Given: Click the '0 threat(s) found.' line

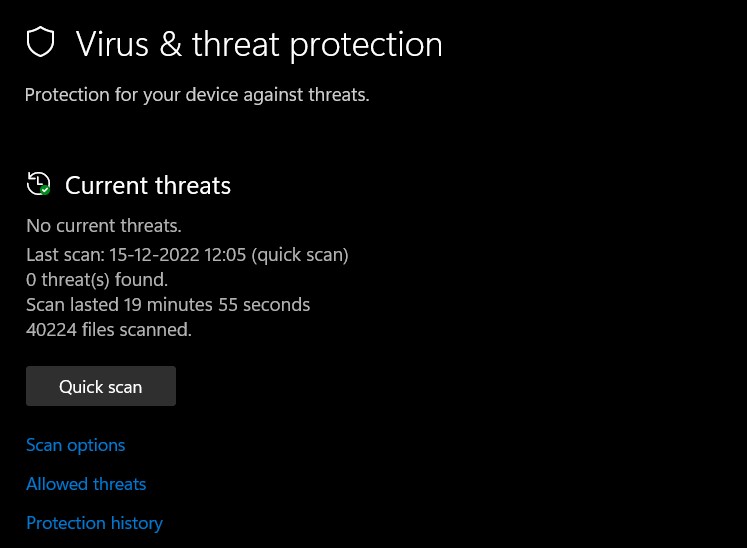Looking at the screenshot, I should point(97,280).
